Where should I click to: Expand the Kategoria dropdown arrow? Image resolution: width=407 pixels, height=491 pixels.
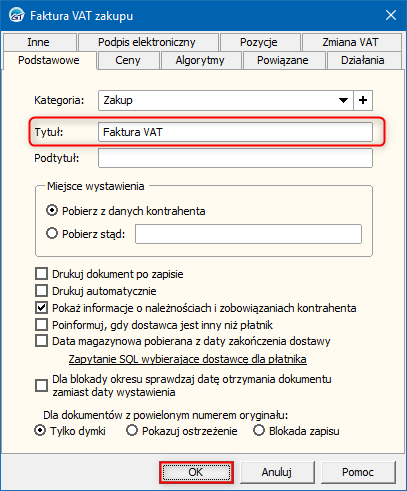[343, 100]
